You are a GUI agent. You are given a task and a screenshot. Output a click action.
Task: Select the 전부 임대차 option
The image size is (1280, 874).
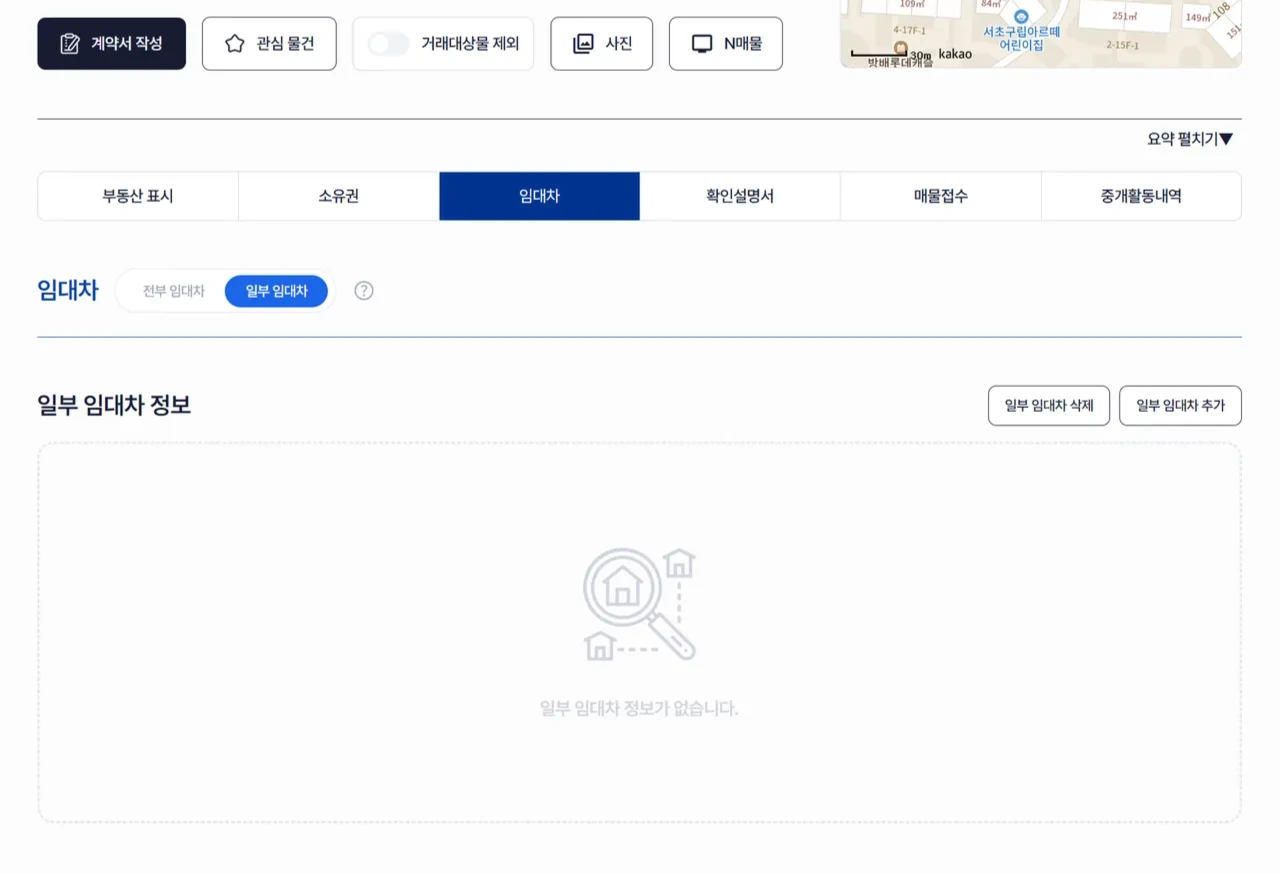(x=173, y=291)
